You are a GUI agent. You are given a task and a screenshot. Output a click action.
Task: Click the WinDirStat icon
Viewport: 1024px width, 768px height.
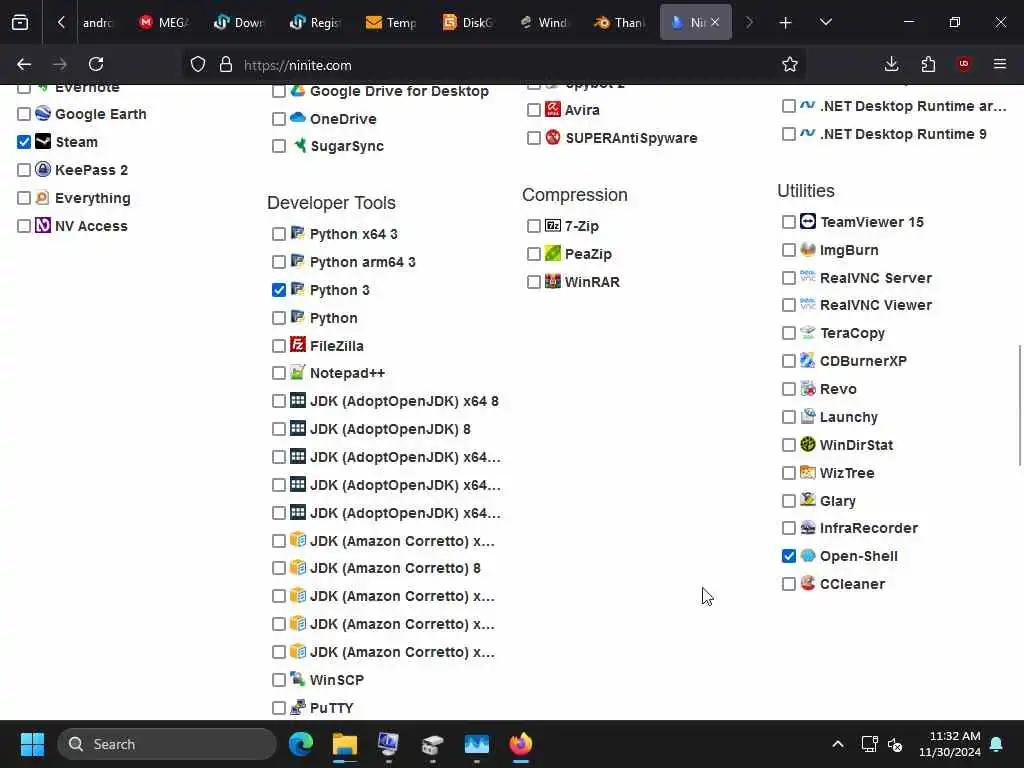tap(808, 444)
